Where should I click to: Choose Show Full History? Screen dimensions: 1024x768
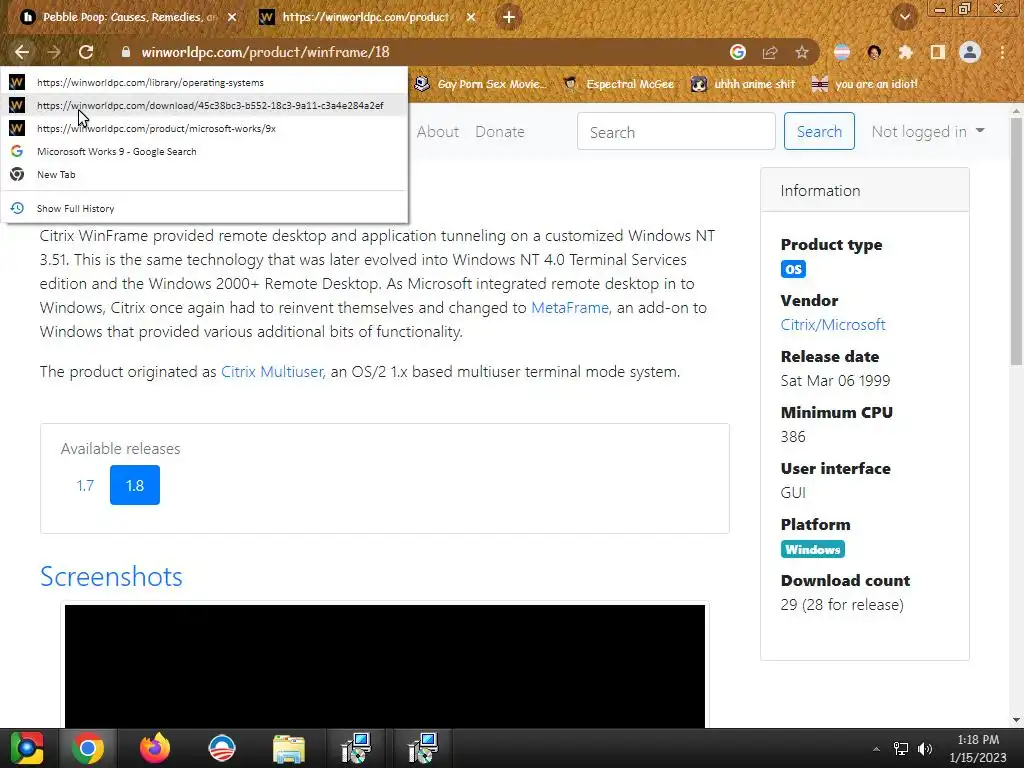[x=204, y=208]
